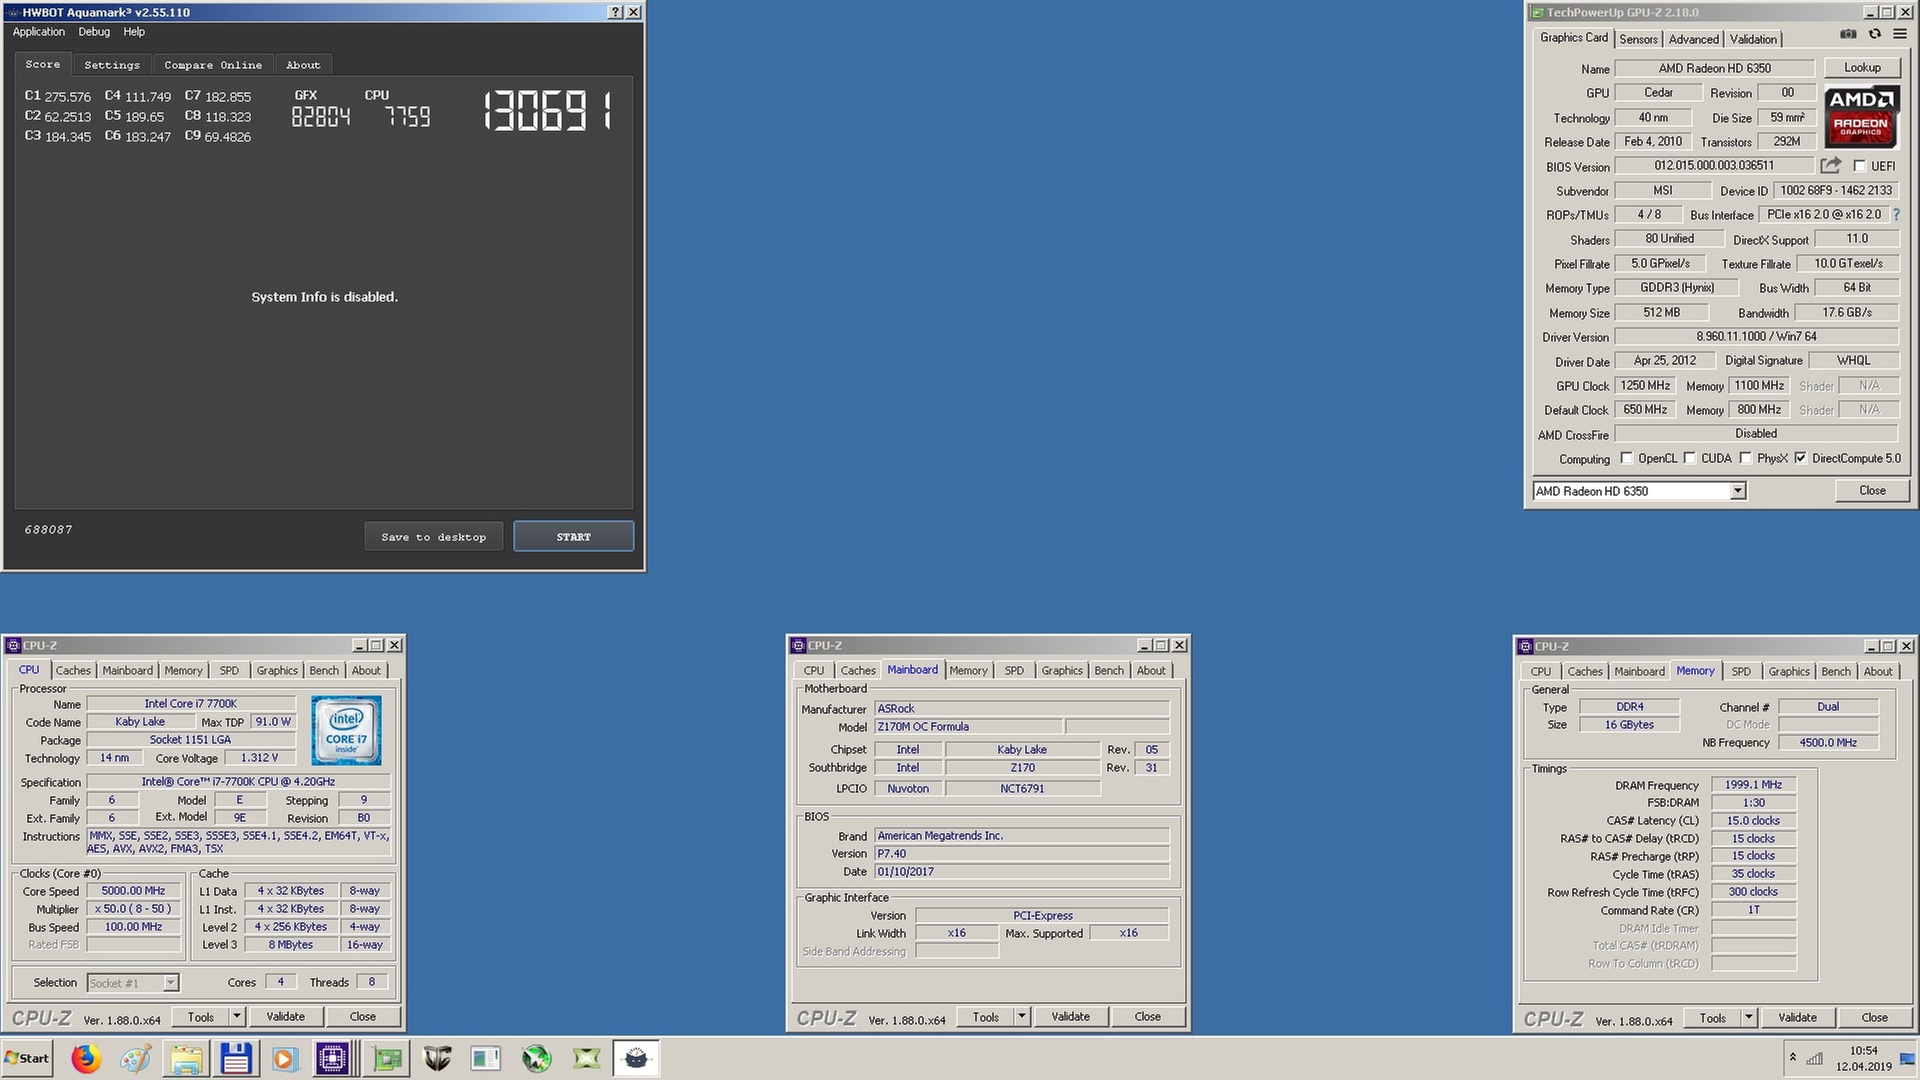Open the Debug menu in Aquamark
Viewport: 1920px width, 1080px height.
click(x=94, y=32)
